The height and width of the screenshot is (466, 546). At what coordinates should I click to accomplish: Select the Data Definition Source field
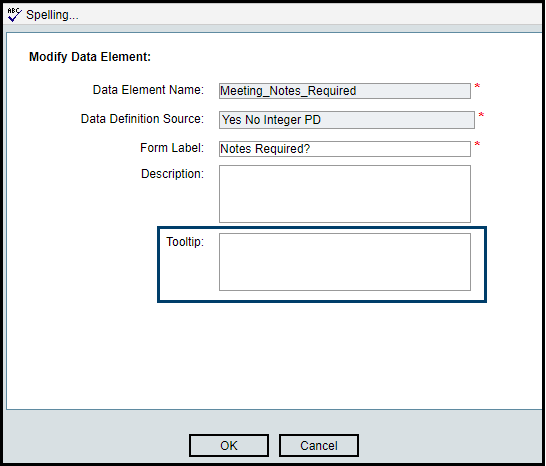(347, 120)
